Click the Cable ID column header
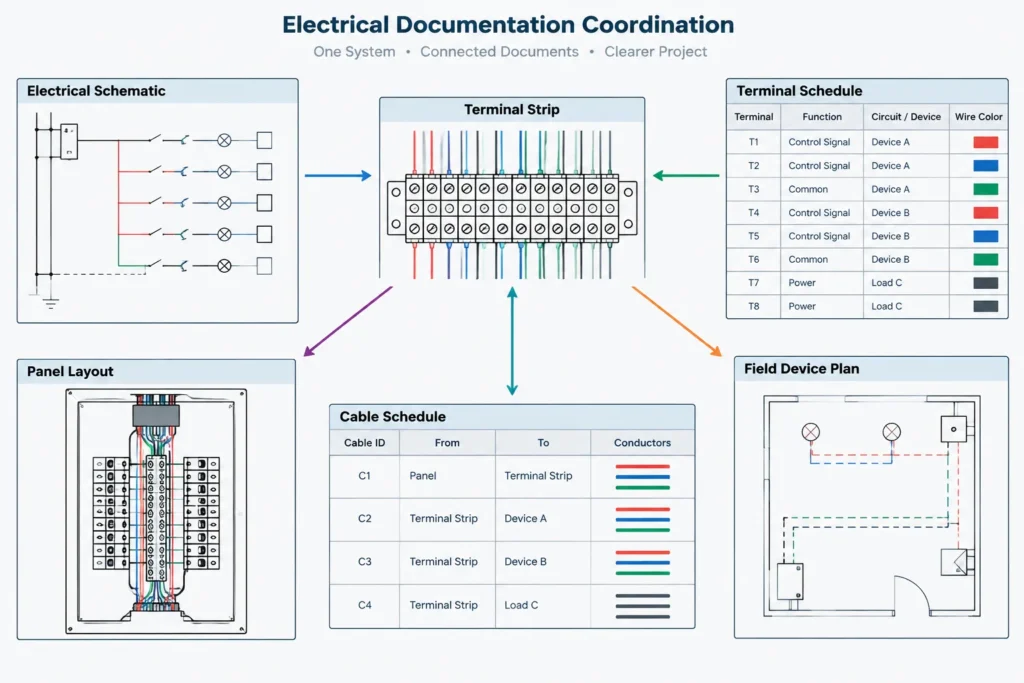 point(364,443)
